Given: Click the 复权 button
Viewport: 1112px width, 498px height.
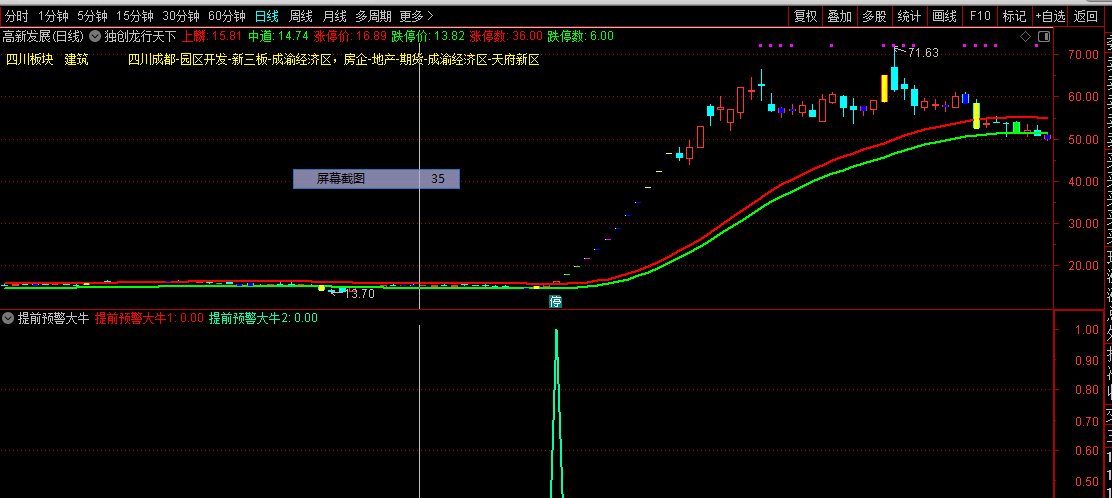Looking at the screenshot, I should 805,16.
